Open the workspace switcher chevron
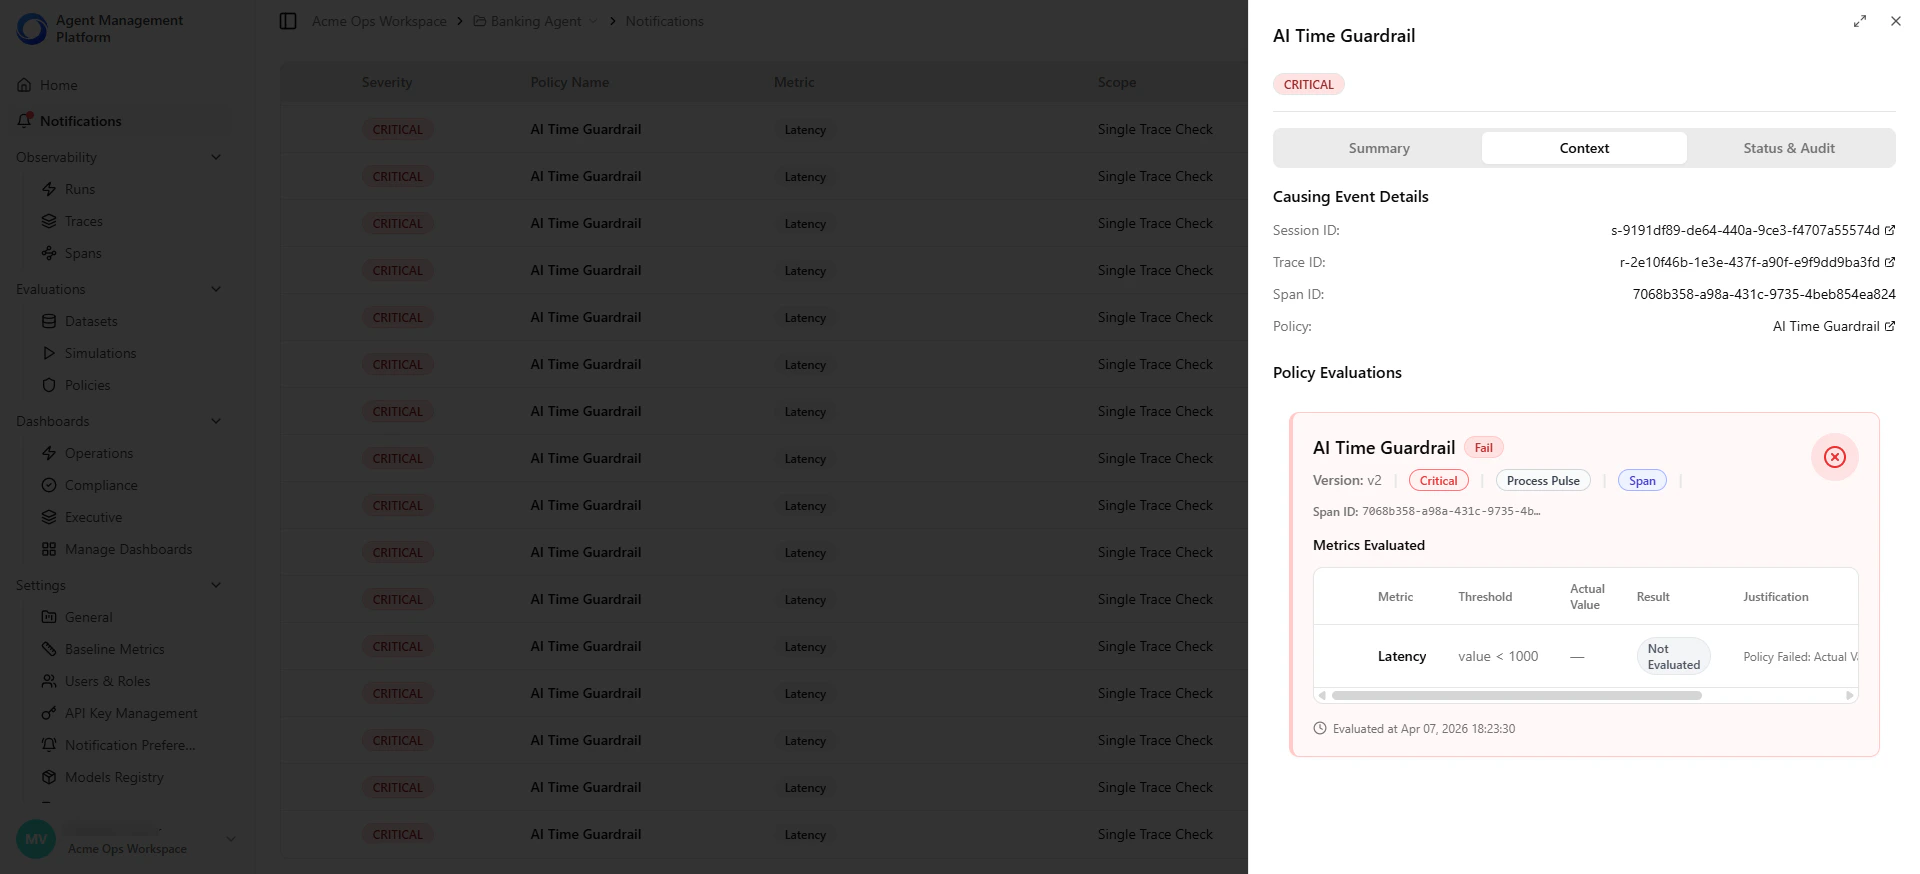This screenshot has height=874, width=1920. click(x=231, y=839)
